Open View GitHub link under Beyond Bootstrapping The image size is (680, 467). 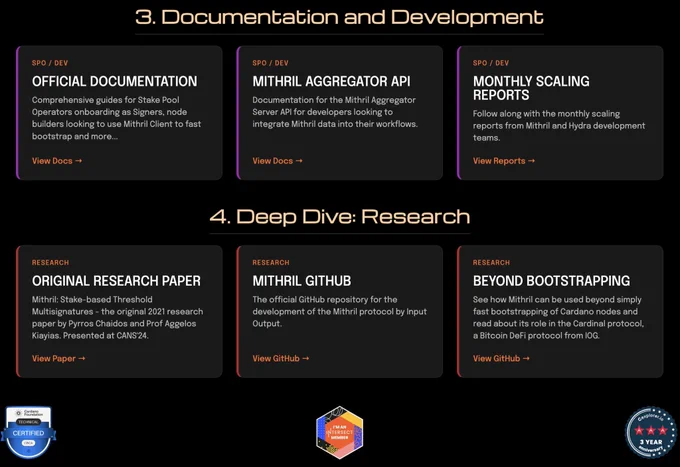click(501, 359)
